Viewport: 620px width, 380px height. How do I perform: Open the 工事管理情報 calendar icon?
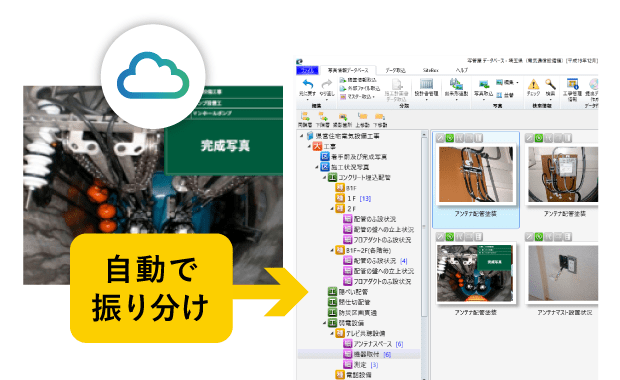pyautogui.click(x=572, y=84)
